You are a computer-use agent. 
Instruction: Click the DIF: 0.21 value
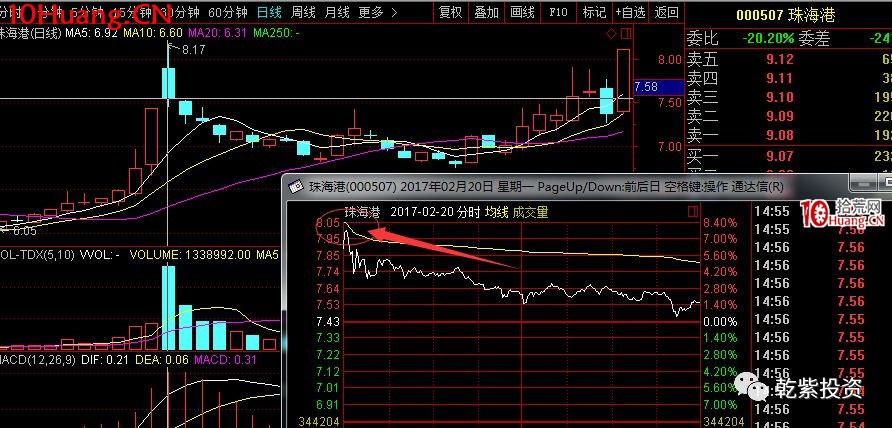coord(104,360)
